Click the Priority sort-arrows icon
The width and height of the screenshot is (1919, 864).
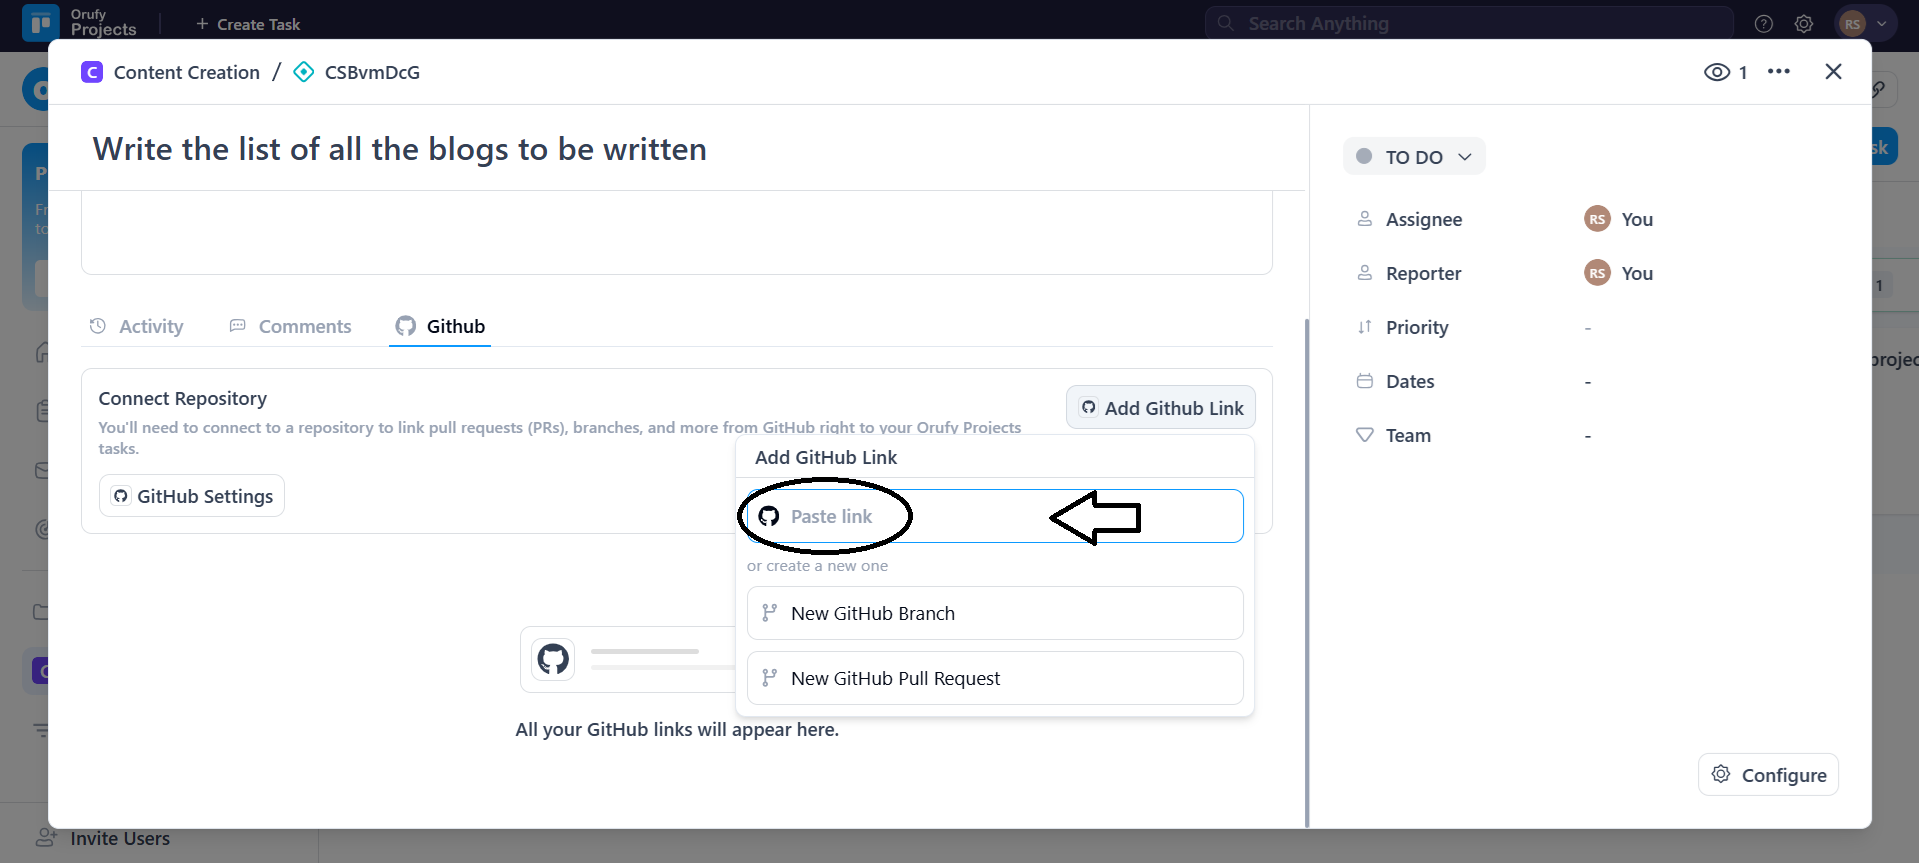1364,327
